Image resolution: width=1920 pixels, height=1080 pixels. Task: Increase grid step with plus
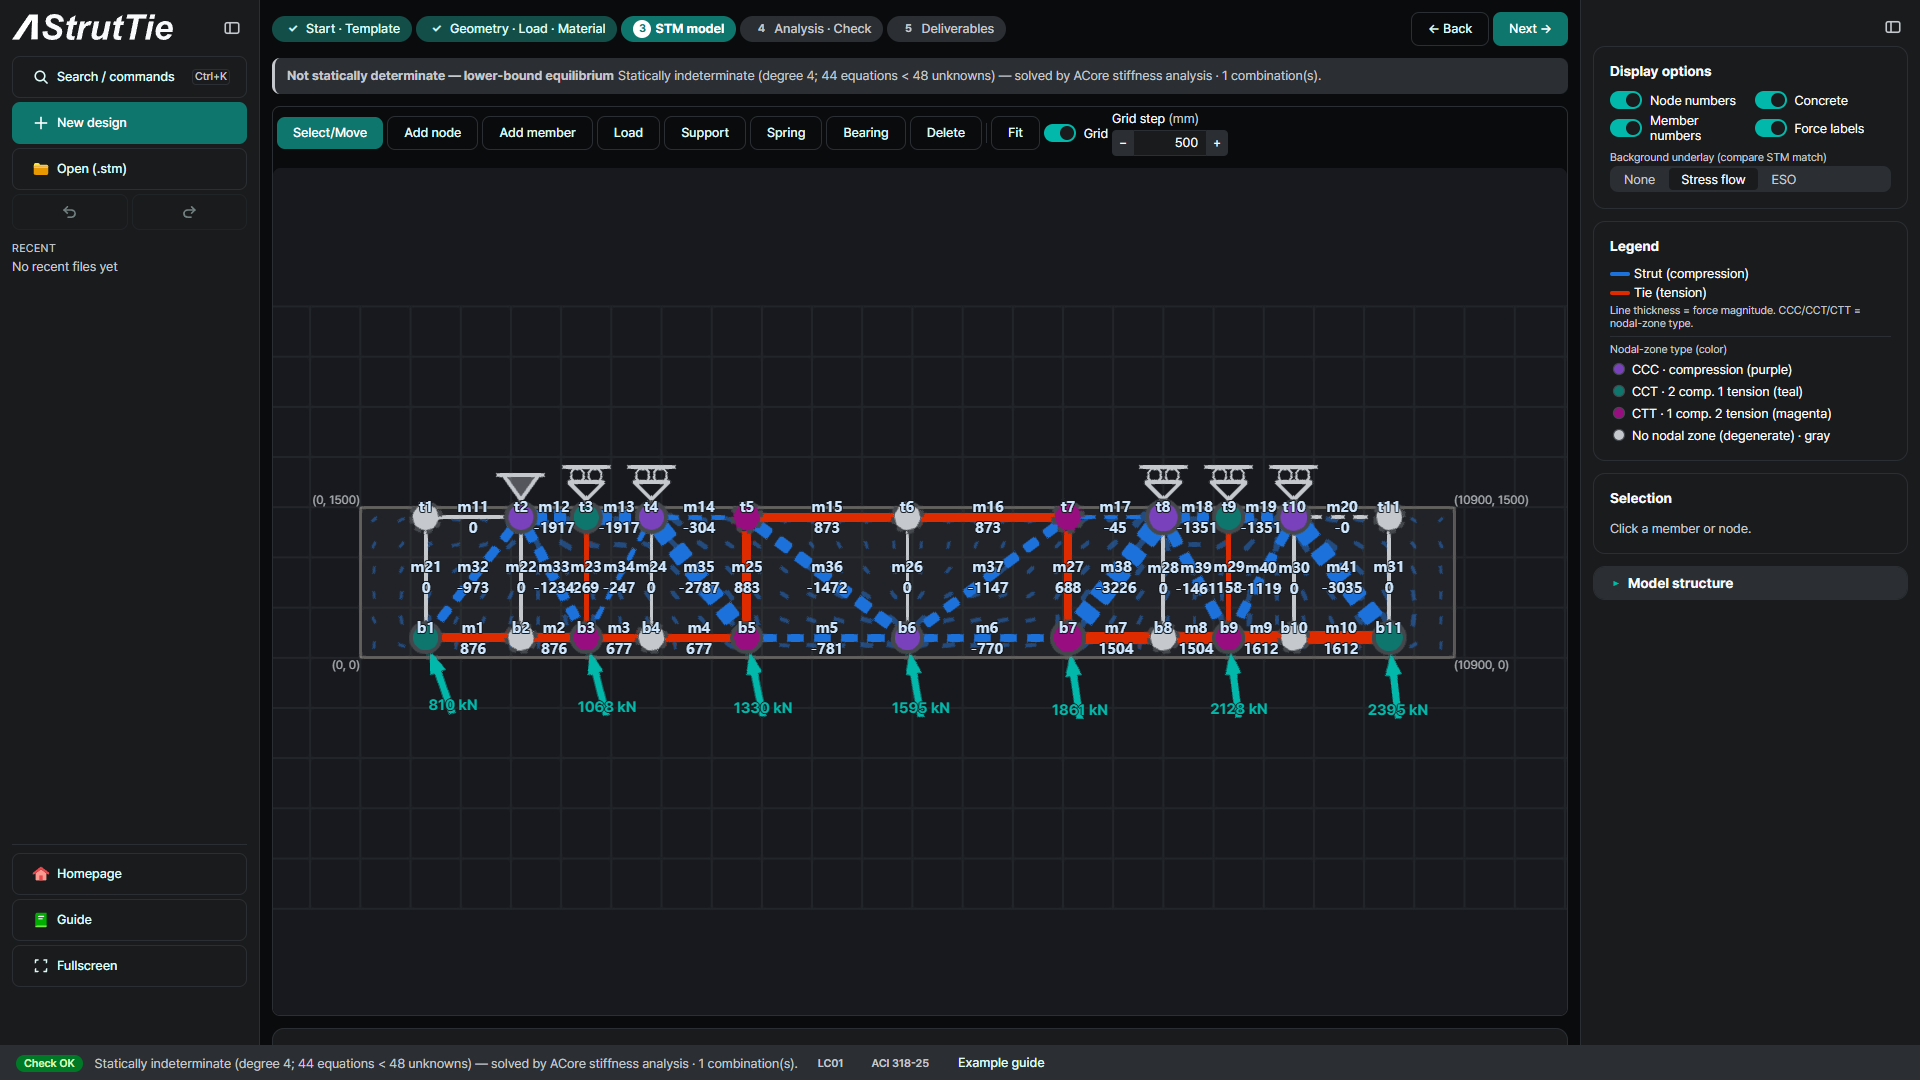[x=1217, y=143]
